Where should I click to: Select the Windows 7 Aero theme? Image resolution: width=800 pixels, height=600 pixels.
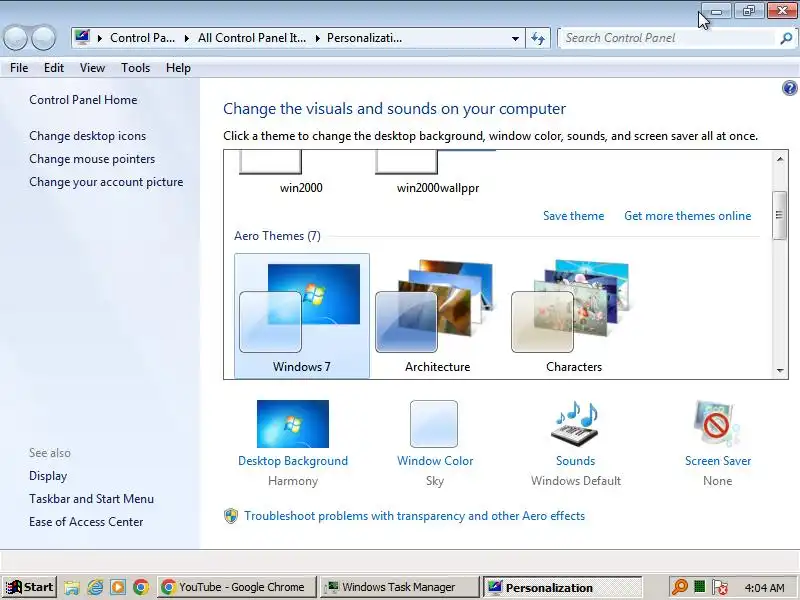coord(302,316)
